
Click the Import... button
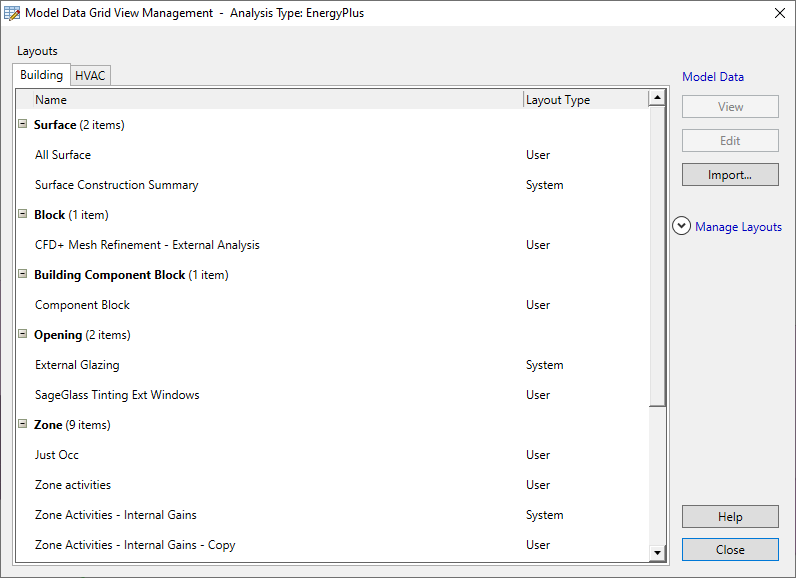729,175
